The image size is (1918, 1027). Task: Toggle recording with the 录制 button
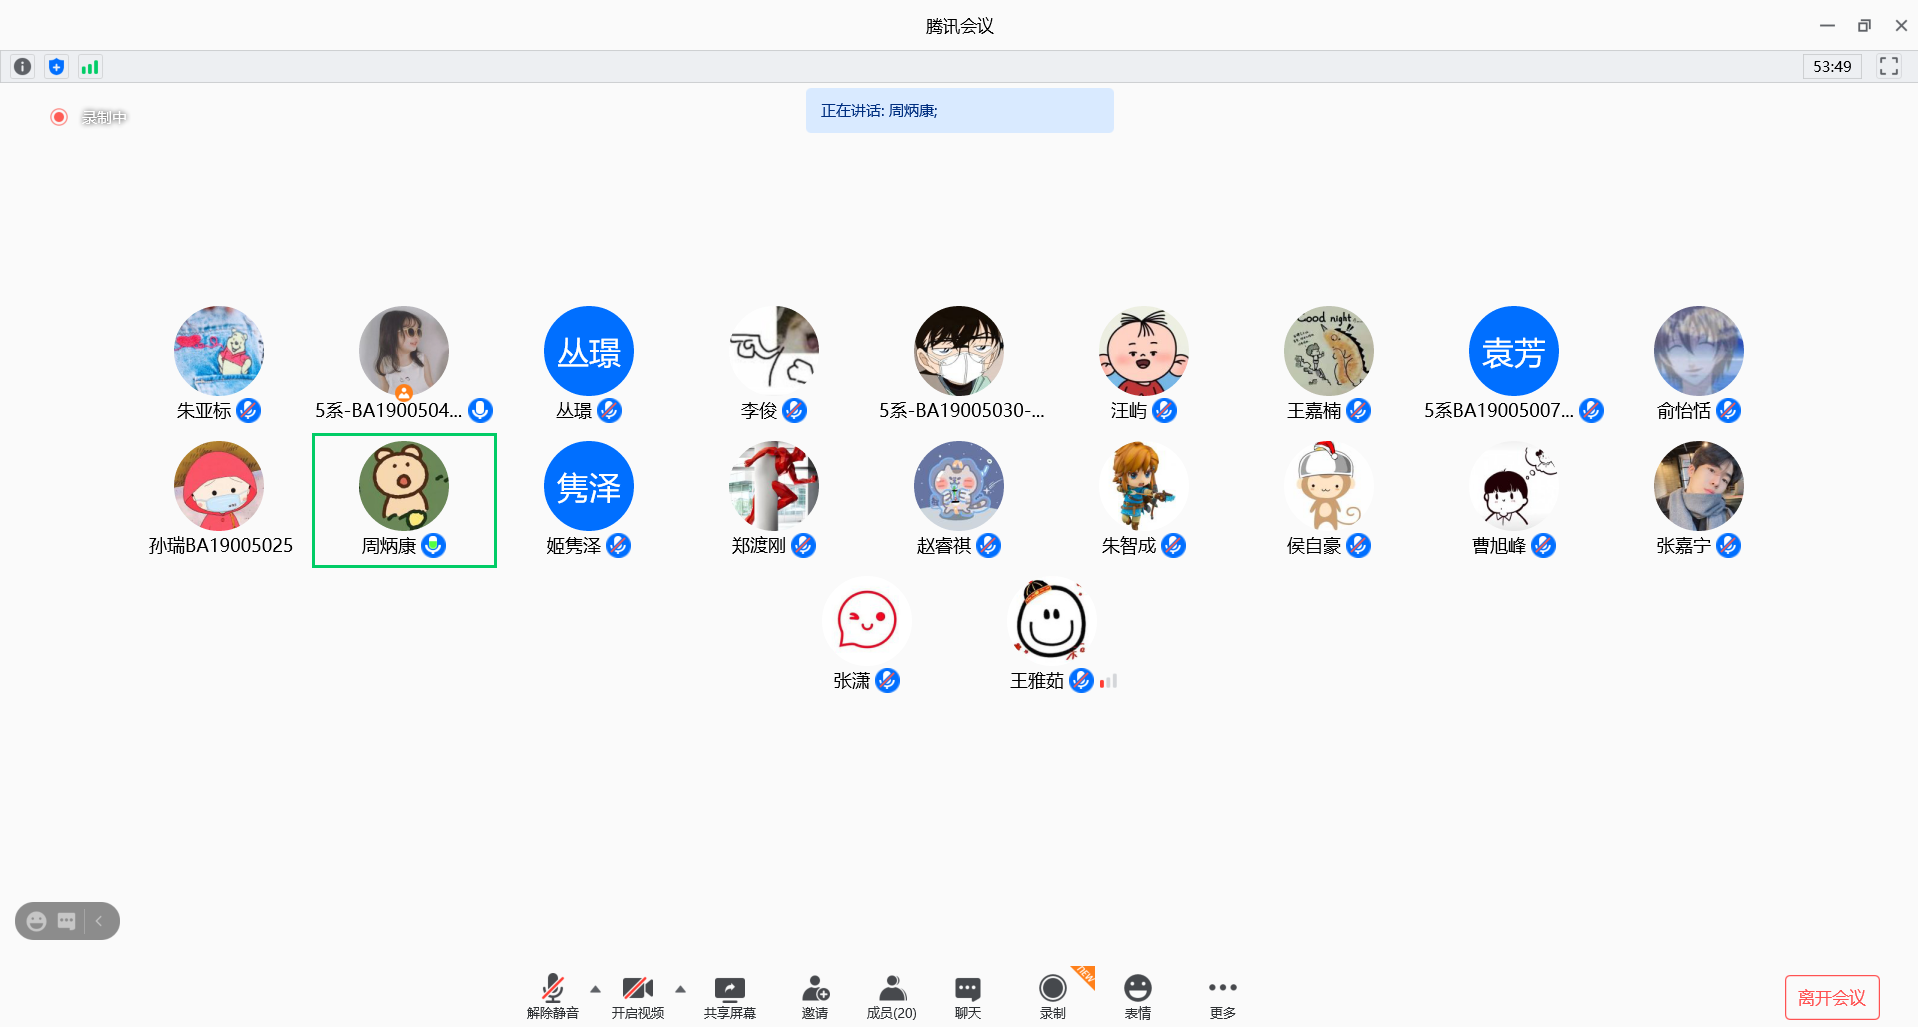1052,997
